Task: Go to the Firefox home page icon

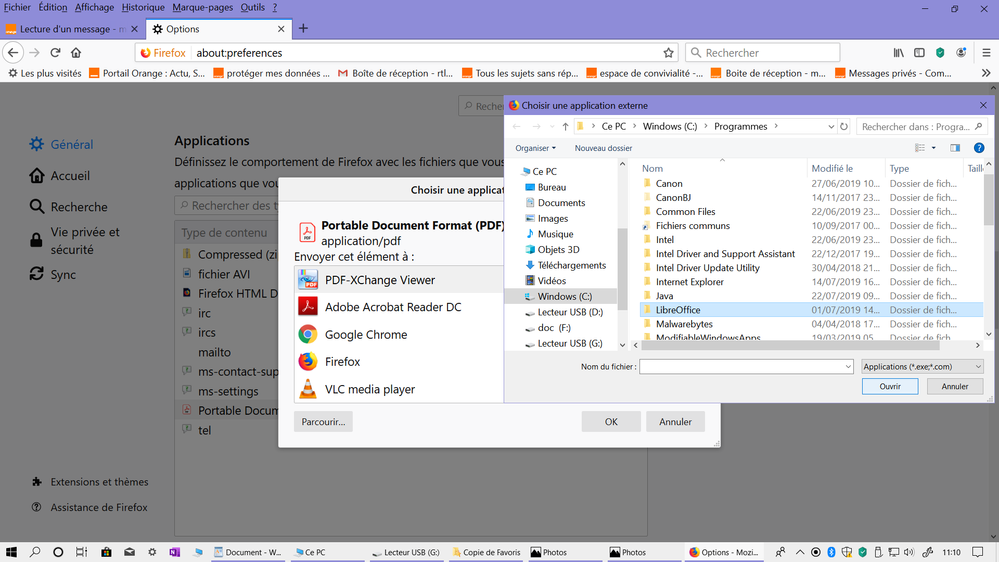Action: pyautogui.click(x=76, y=52)
